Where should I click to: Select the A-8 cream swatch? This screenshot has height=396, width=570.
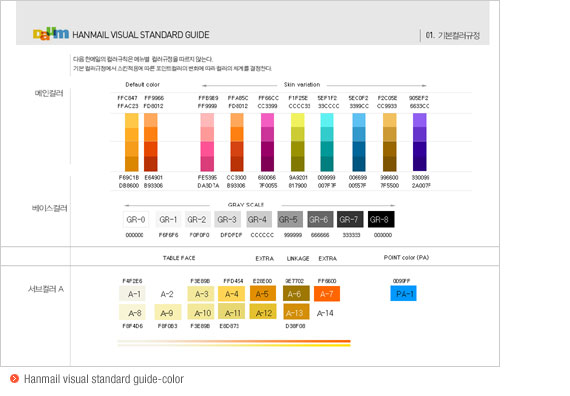click(x=132, y=312)
